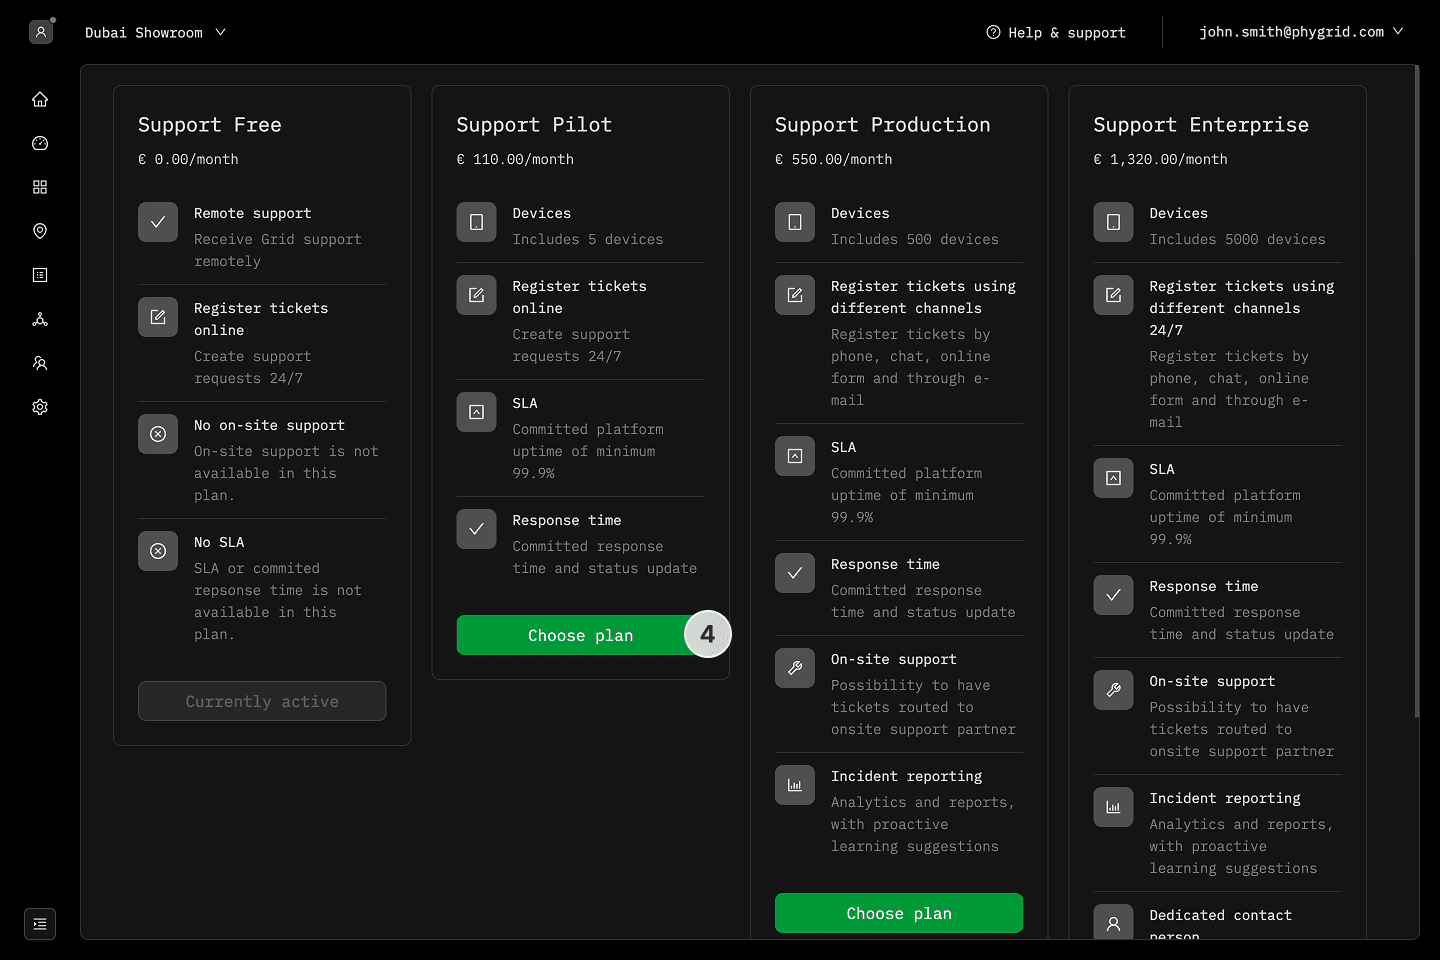Choose the Support Production plan
Screen dimensions: 1440x960
tap(898, 913)
